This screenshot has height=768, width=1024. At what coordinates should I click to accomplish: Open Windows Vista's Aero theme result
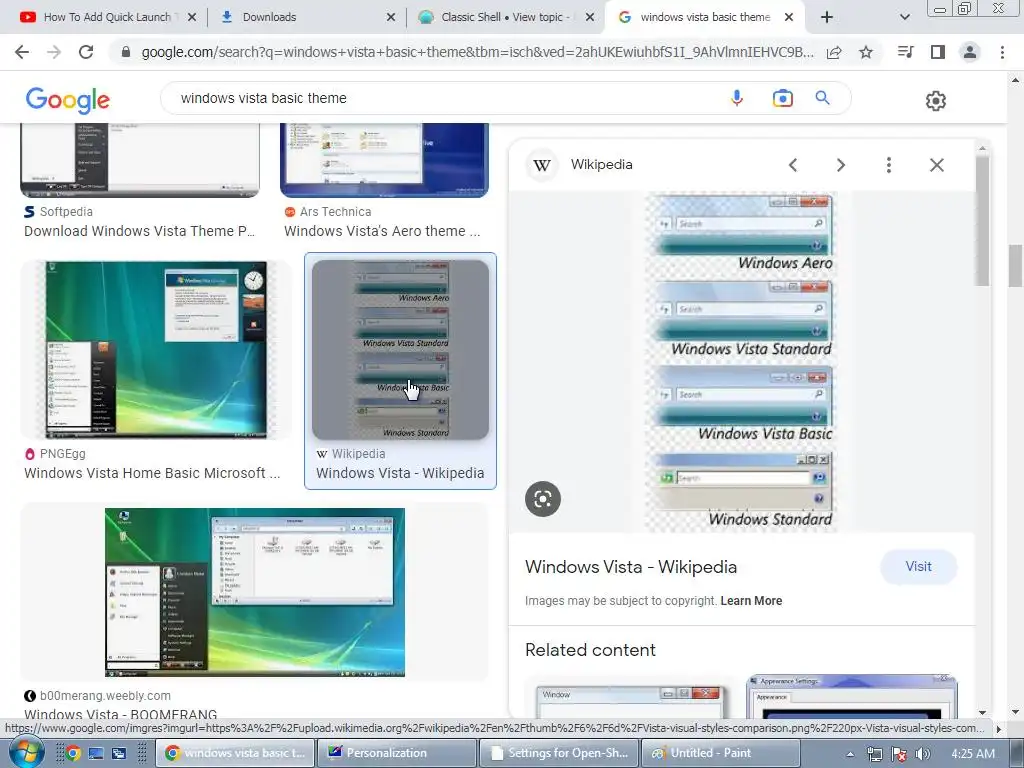[382, 231]
